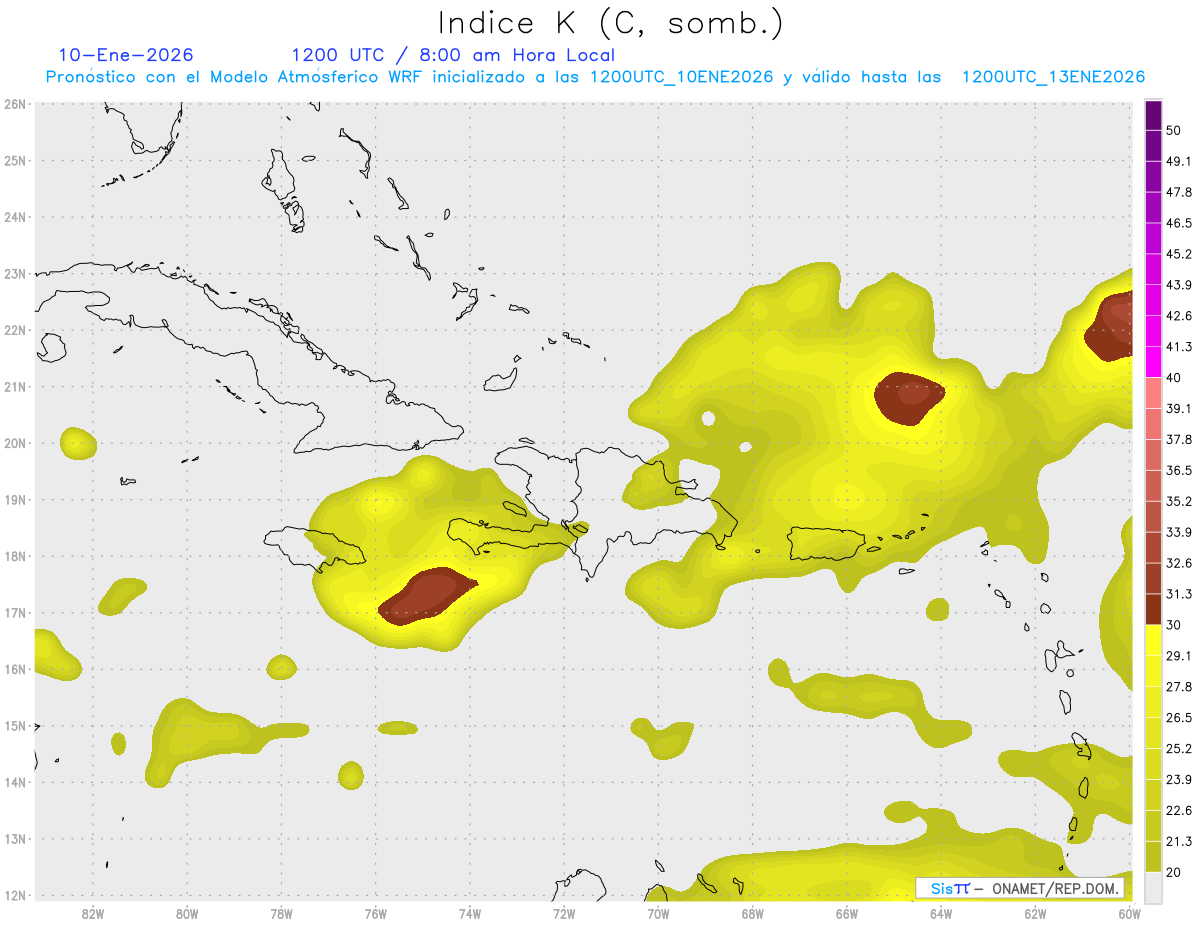Click the longitude label "64W"

tap(941, 913)
